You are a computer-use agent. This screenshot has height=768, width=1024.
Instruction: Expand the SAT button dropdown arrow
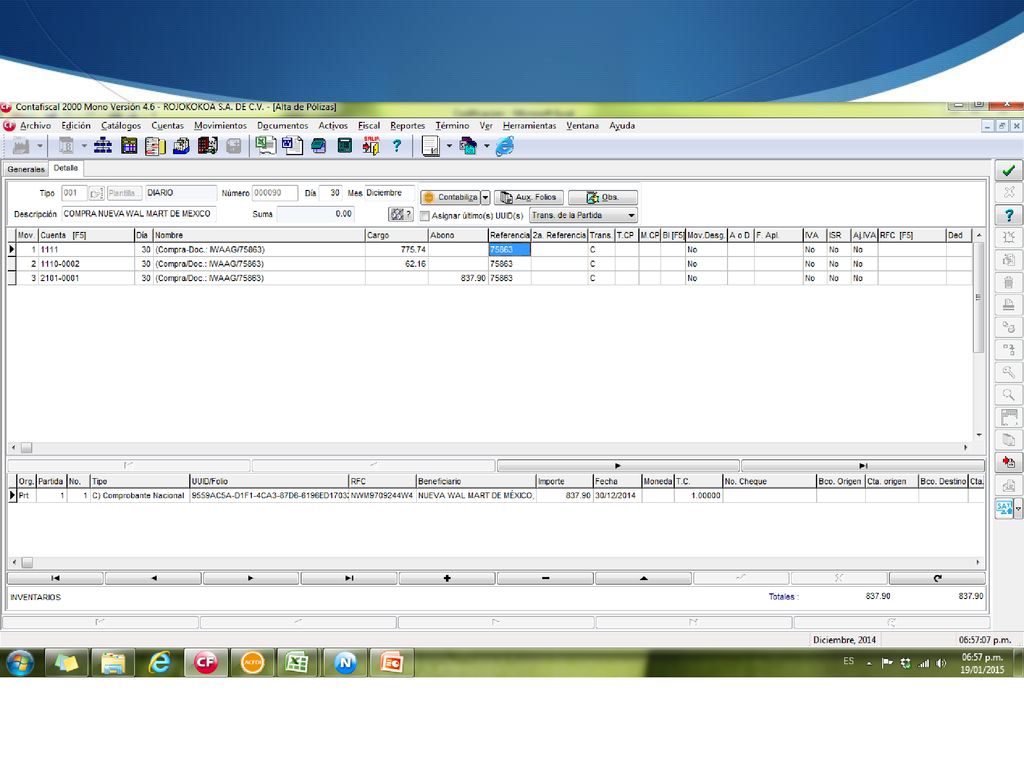pyautogui.click(x=1017, y=508)
